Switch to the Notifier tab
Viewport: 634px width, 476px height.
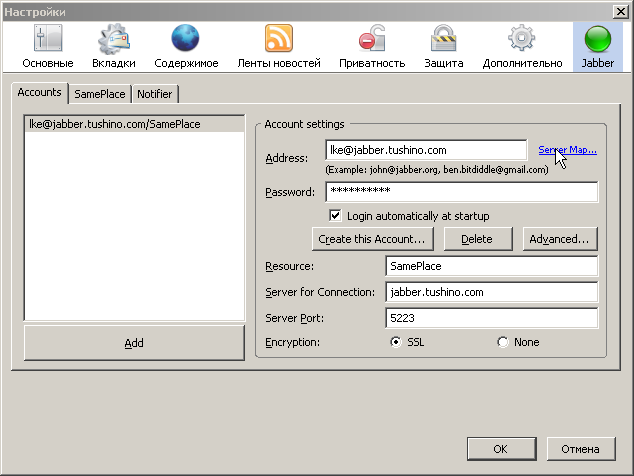(x=154, y=94)
